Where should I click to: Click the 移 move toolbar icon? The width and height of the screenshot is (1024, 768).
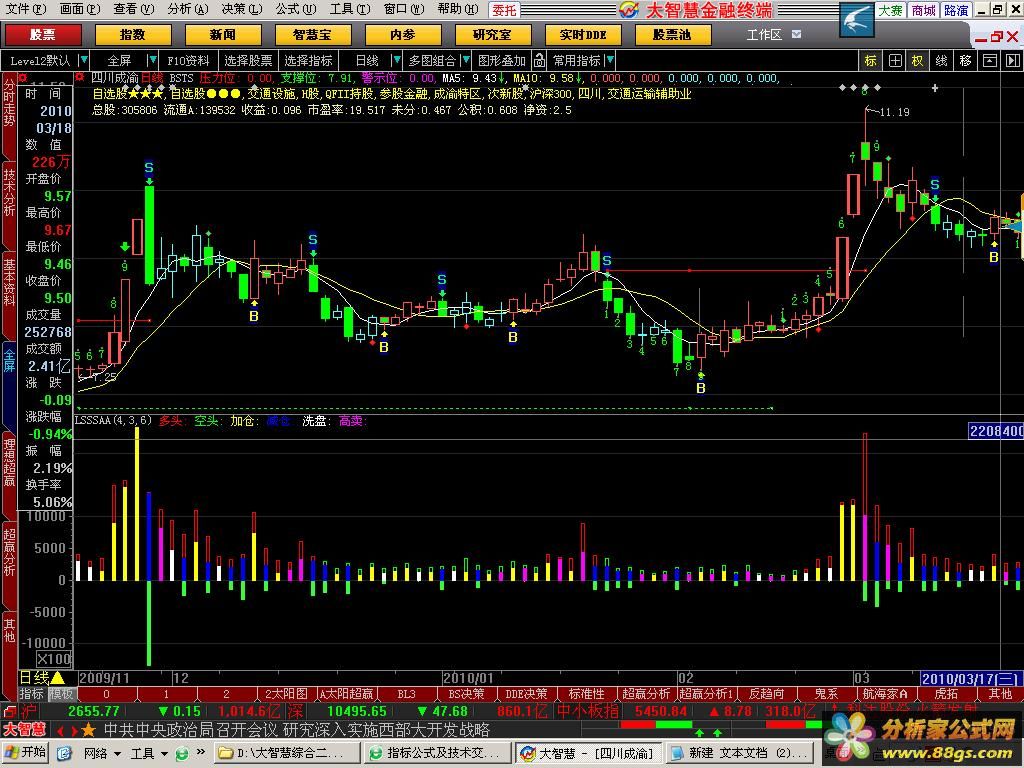[x=965, y=60]
